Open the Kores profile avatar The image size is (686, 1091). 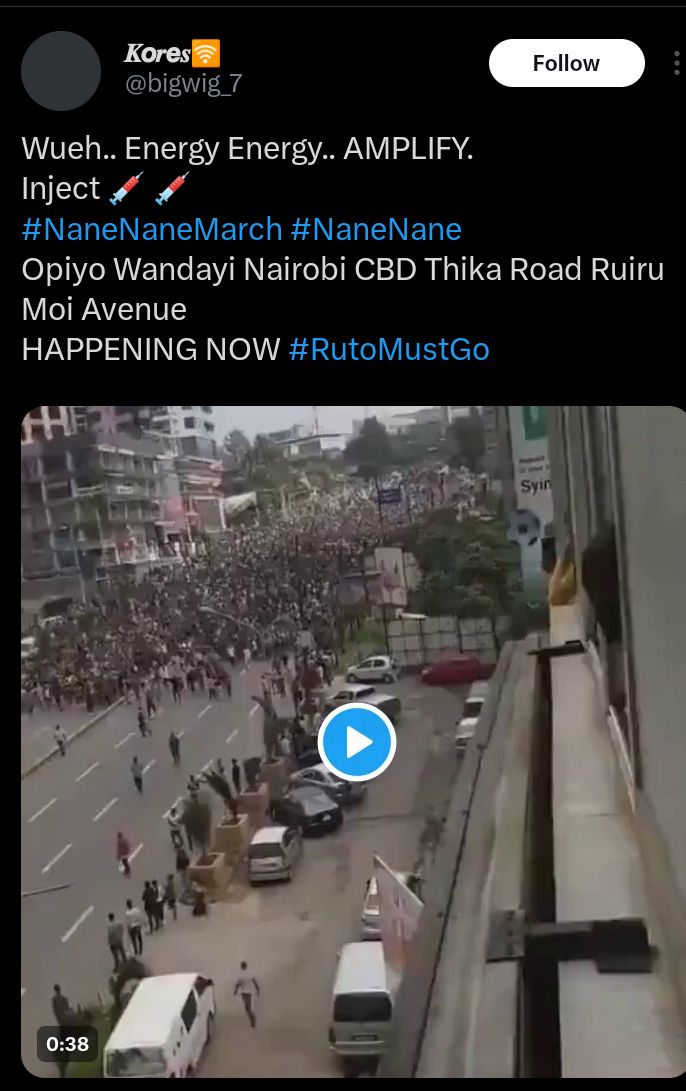pyautogui.click(x=61, y=71)
